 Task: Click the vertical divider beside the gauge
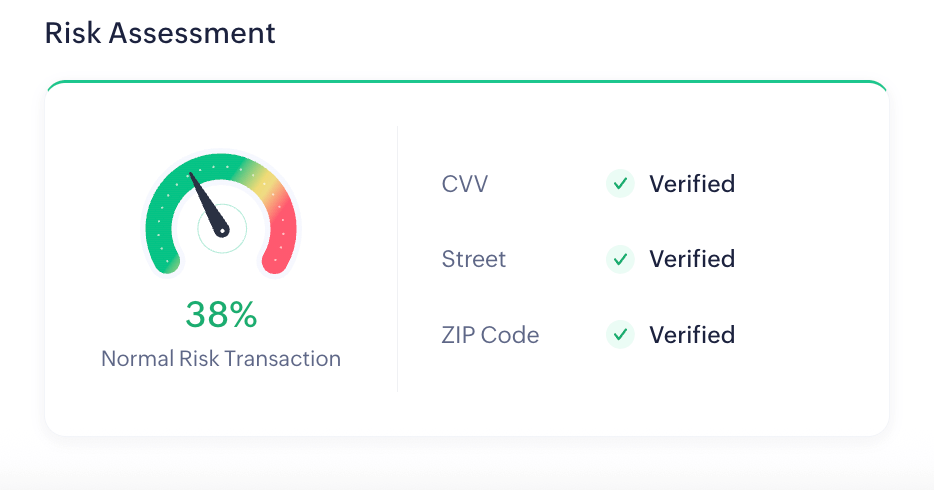click(398, 259)
